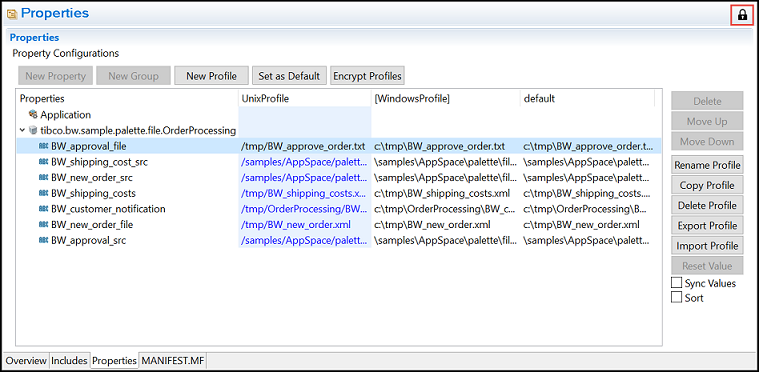Click the BW_shipping_cost_src property icon
759x372 pixels.
[x=44, y=162]
